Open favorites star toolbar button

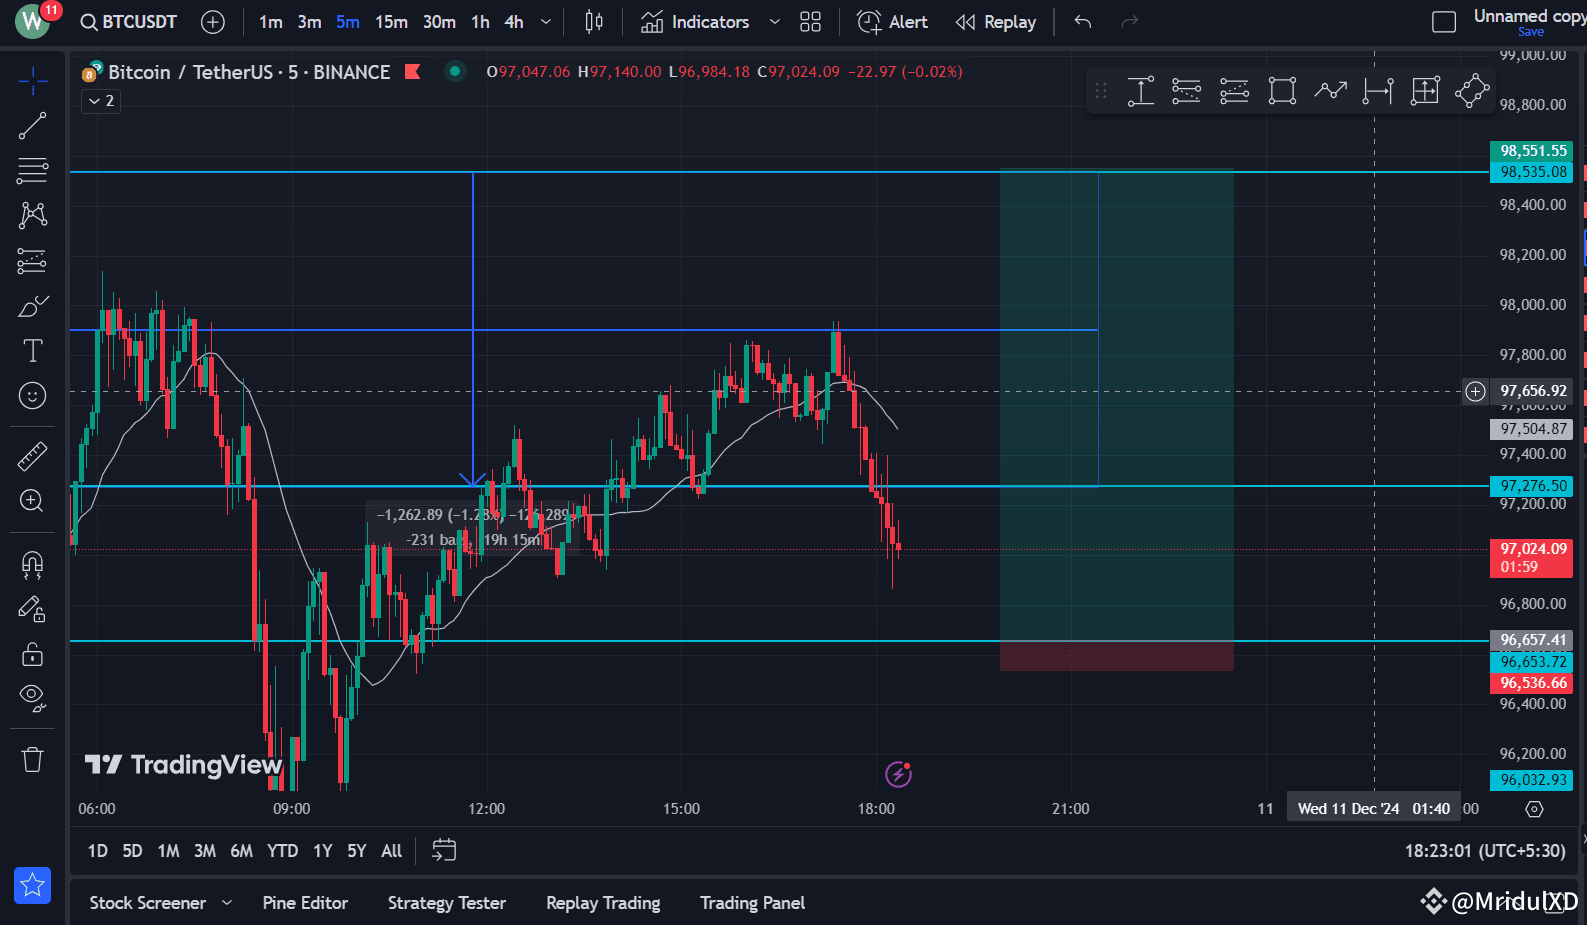click(x=33, y=885)
